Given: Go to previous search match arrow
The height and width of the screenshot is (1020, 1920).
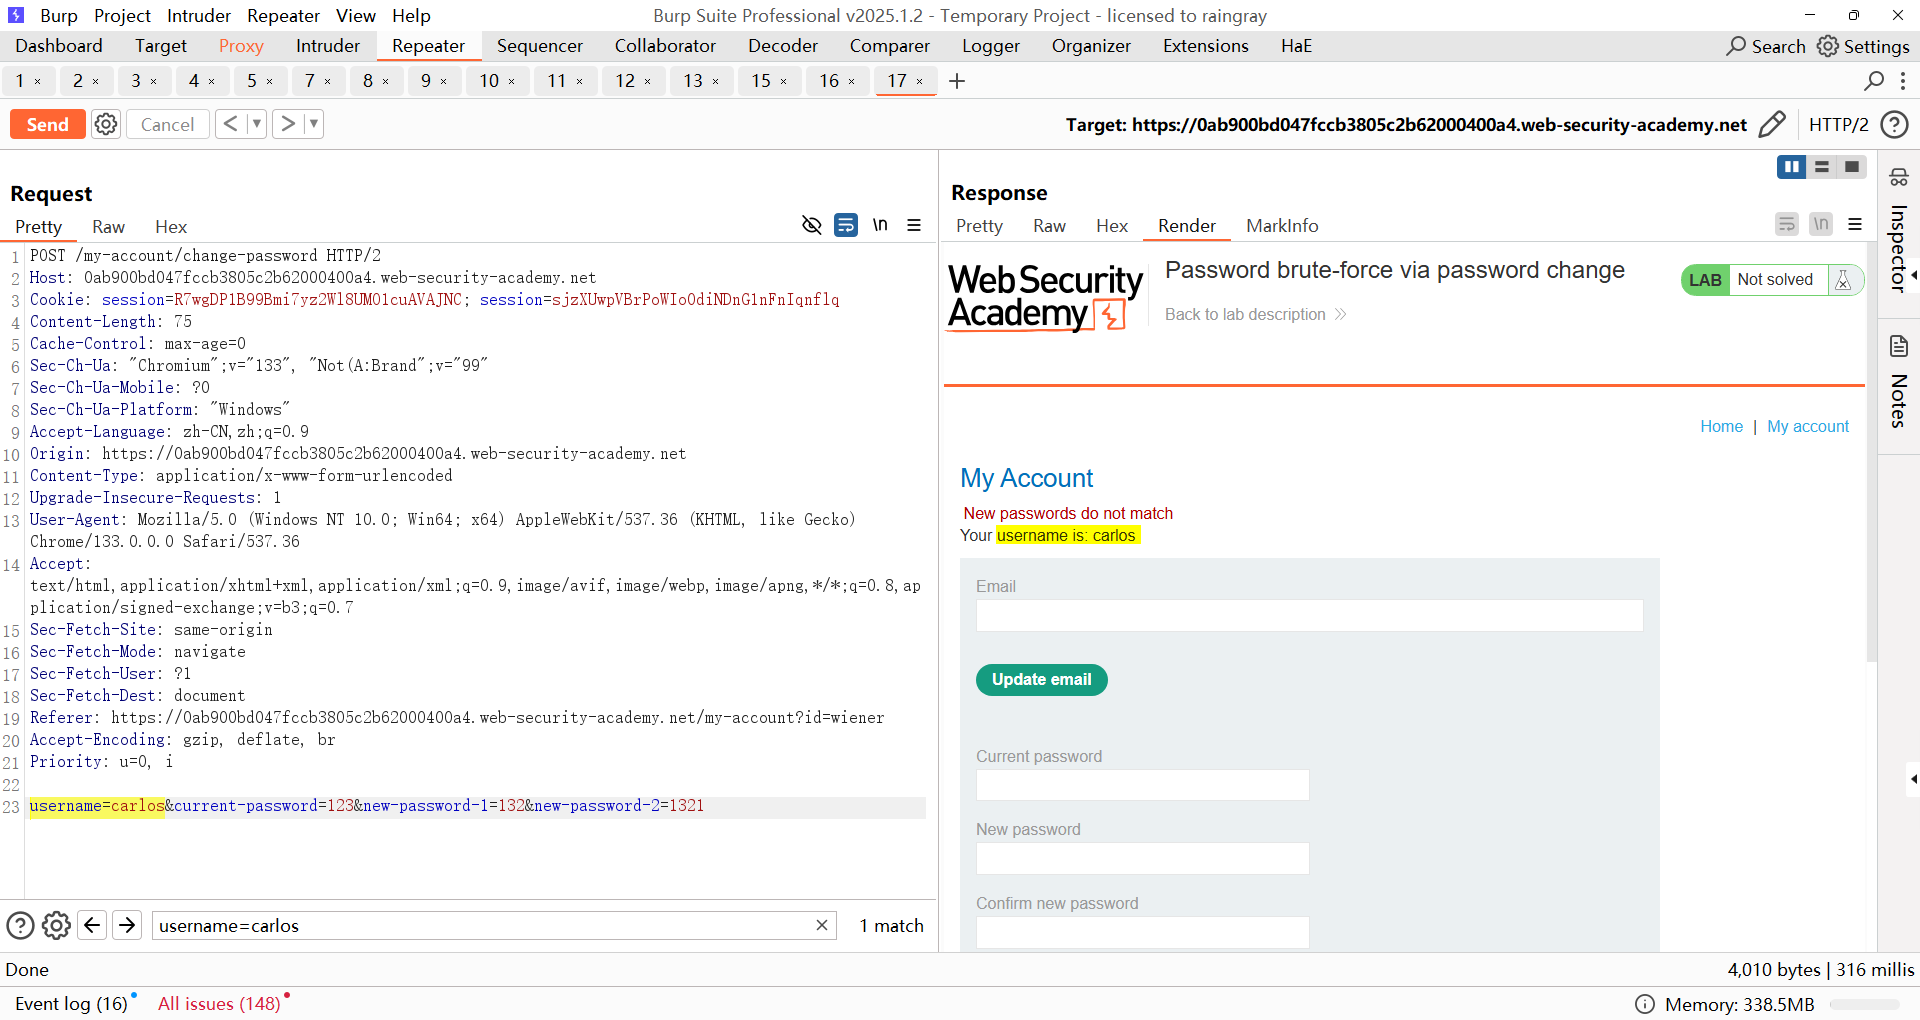Looking at the screenshot, I should (x=92, y=926).
